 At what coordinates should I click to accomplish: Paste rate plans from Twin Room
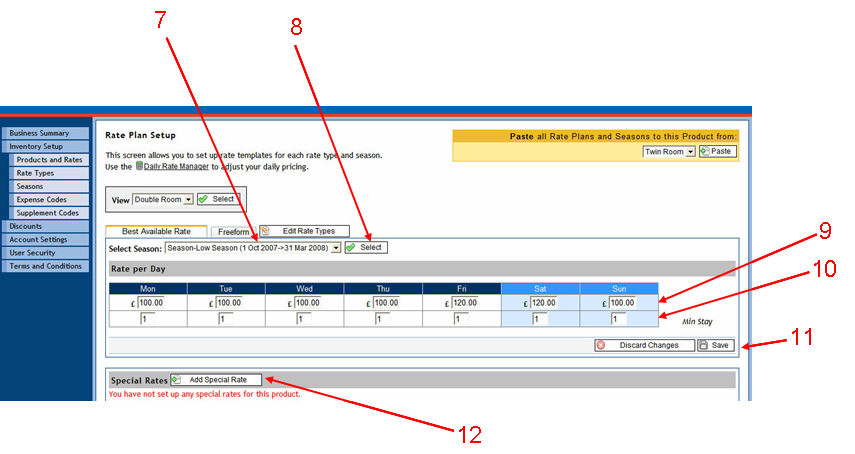click(x=716, y=151)
